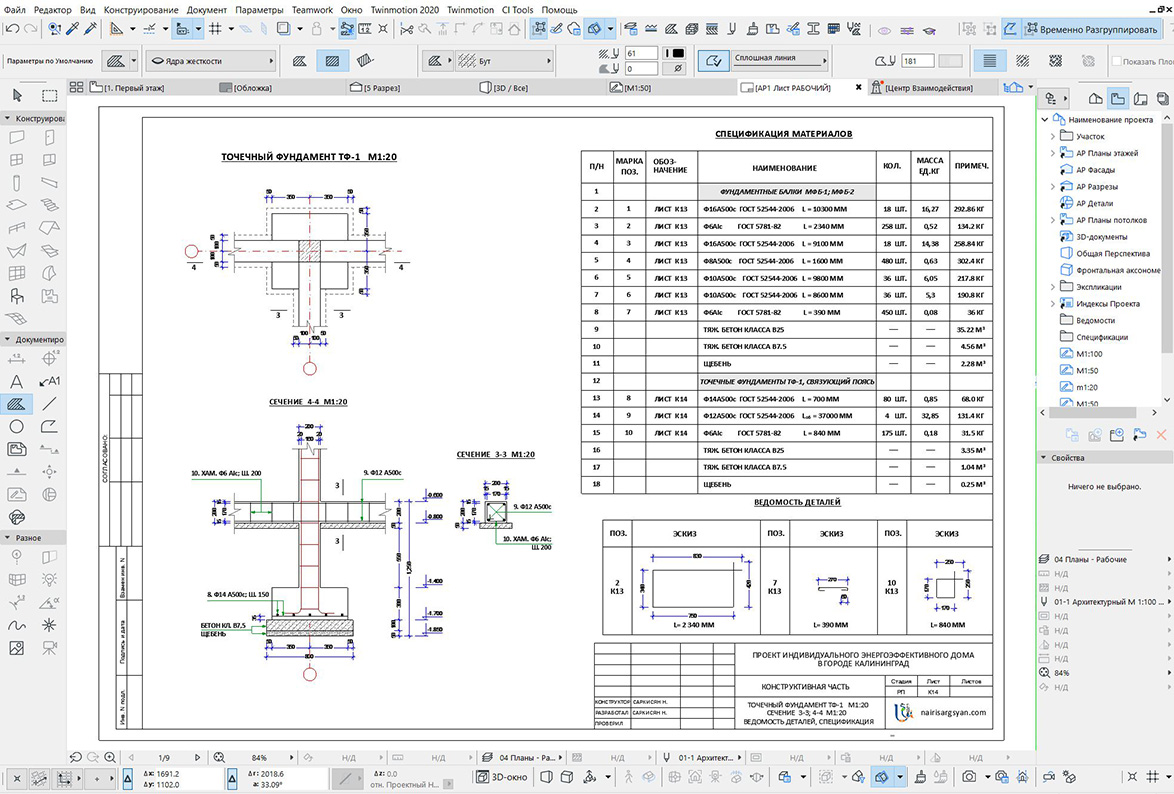1174x794 pixels.
Task: Switch to the [5 Разрез] tab
Action: pos(376,88)
